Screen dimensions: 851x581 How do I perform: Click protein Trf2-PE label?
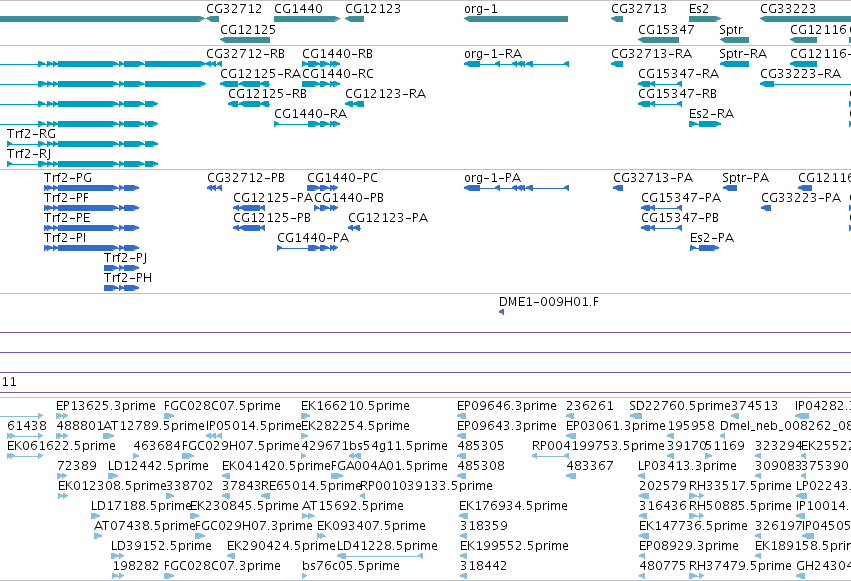(x=67, y=218)
